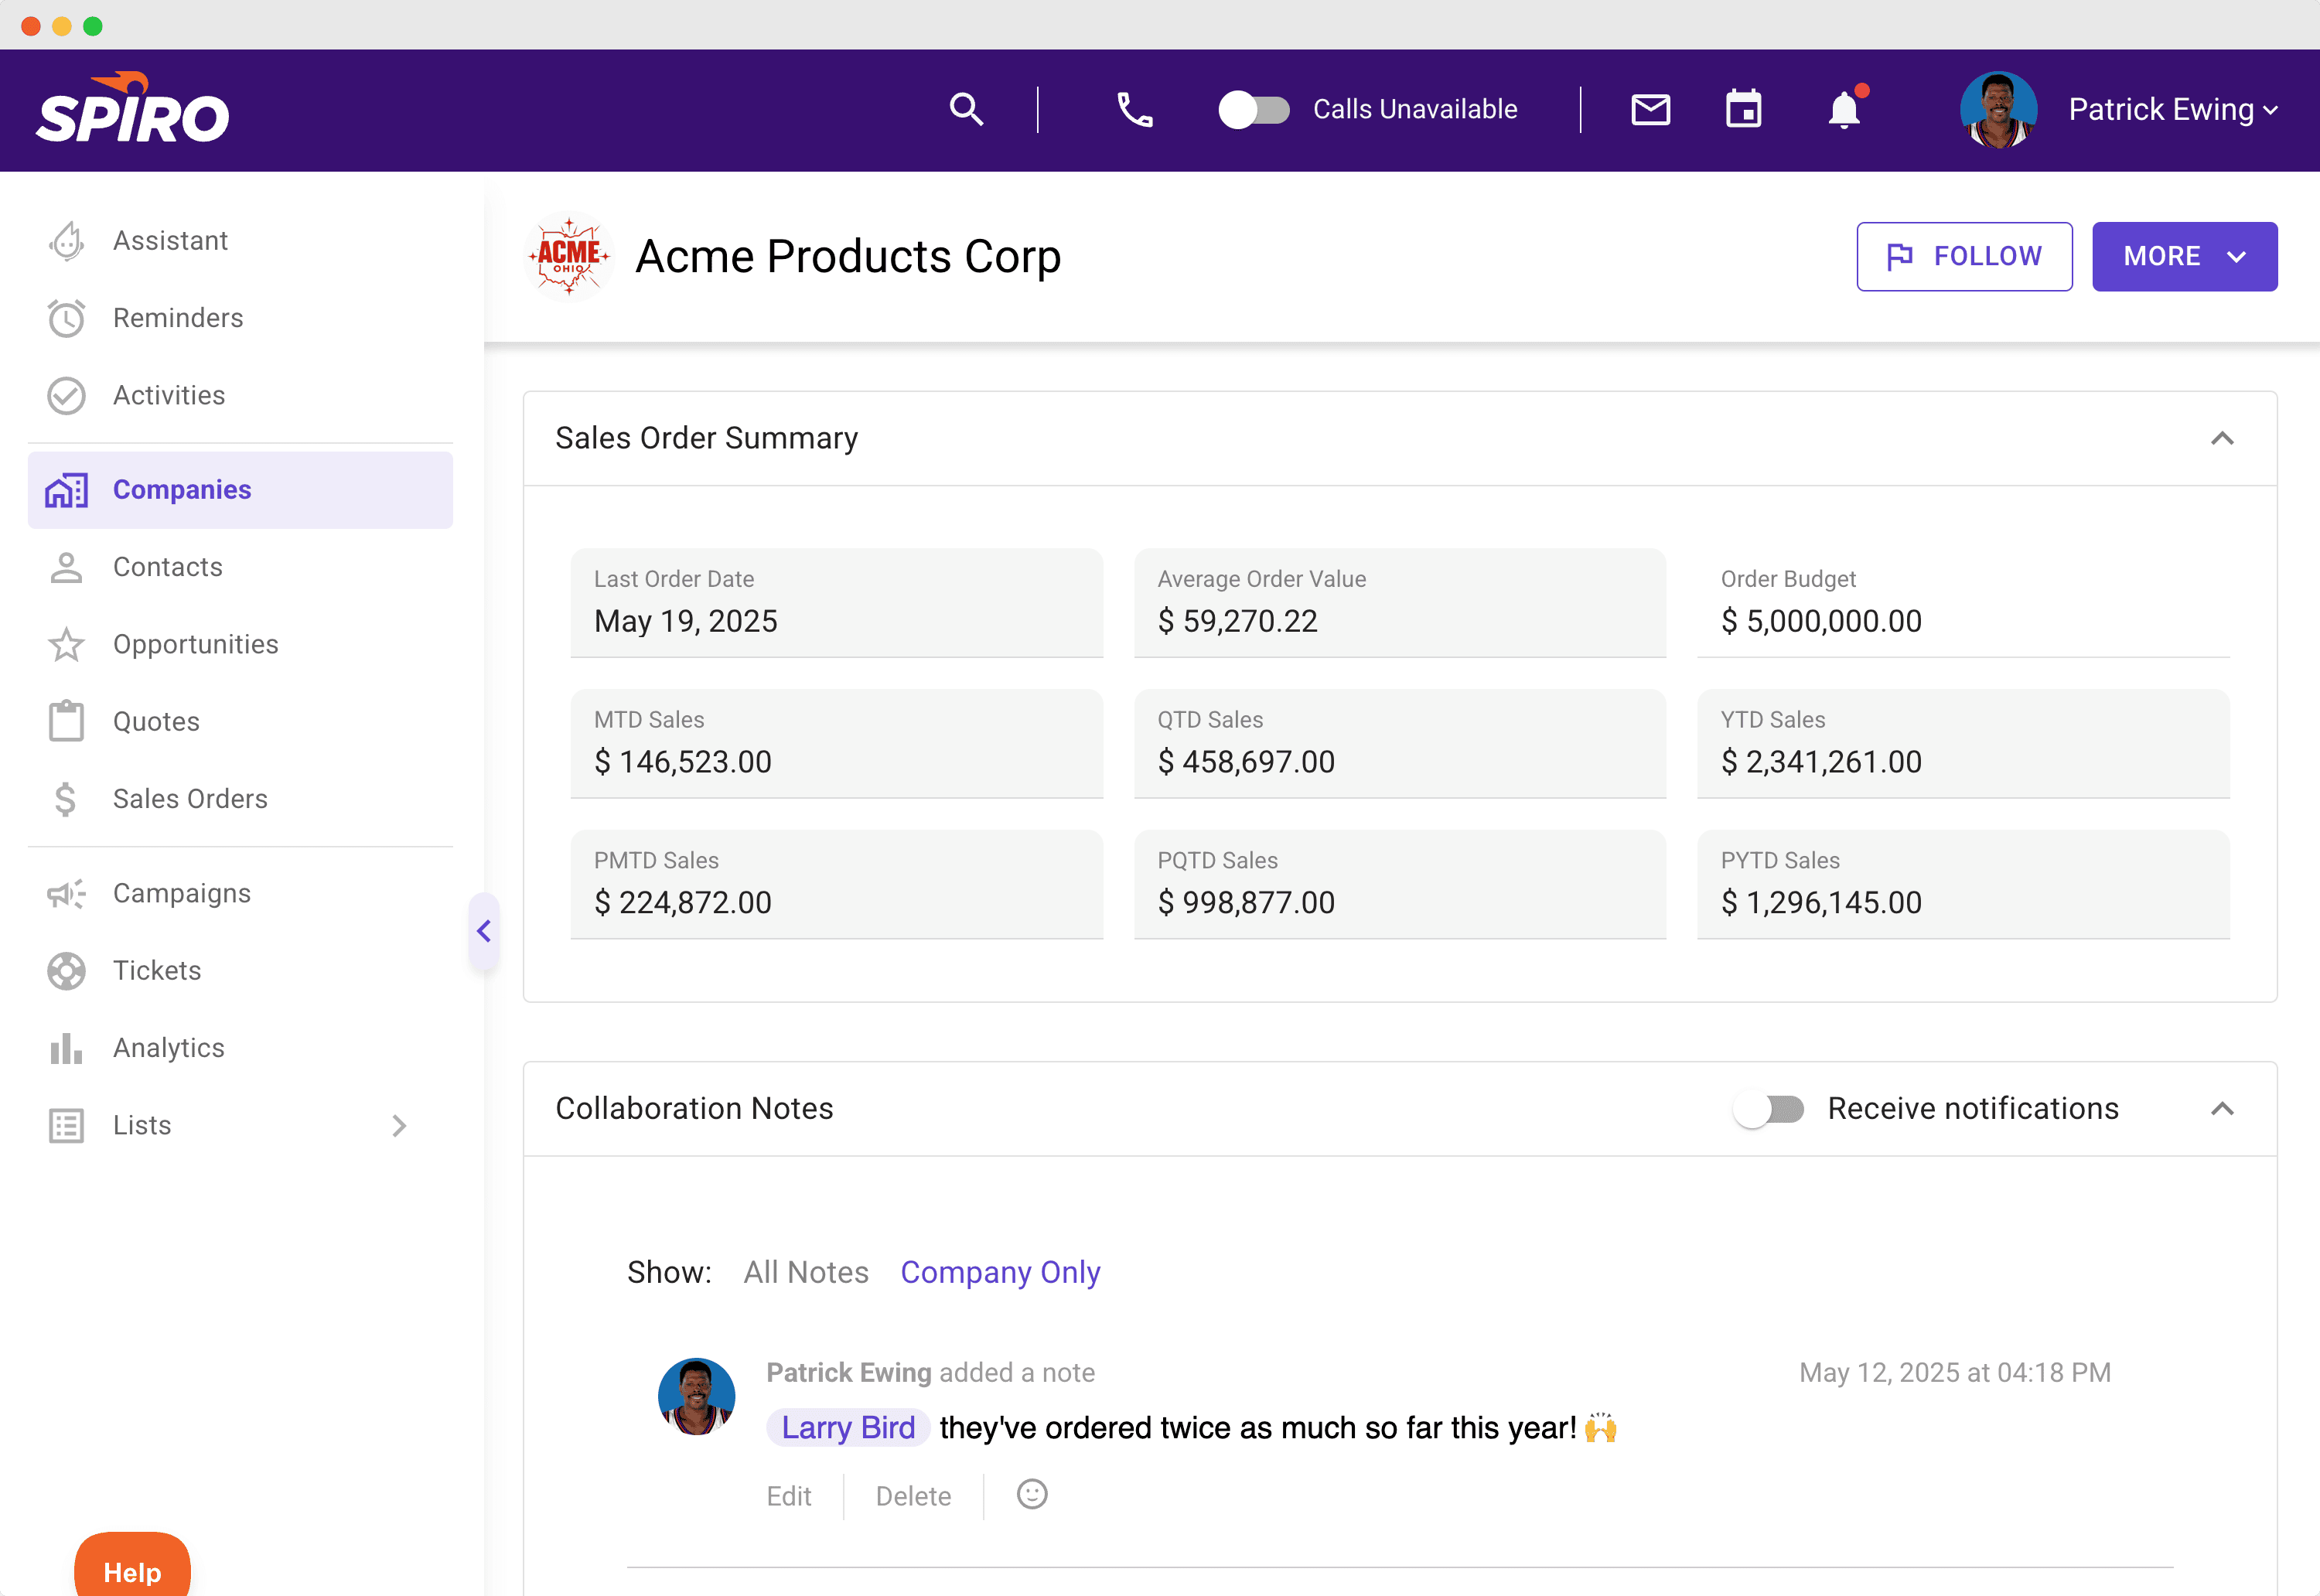
Task: Open the MORE dropdown button
Action: point(2184,256)
